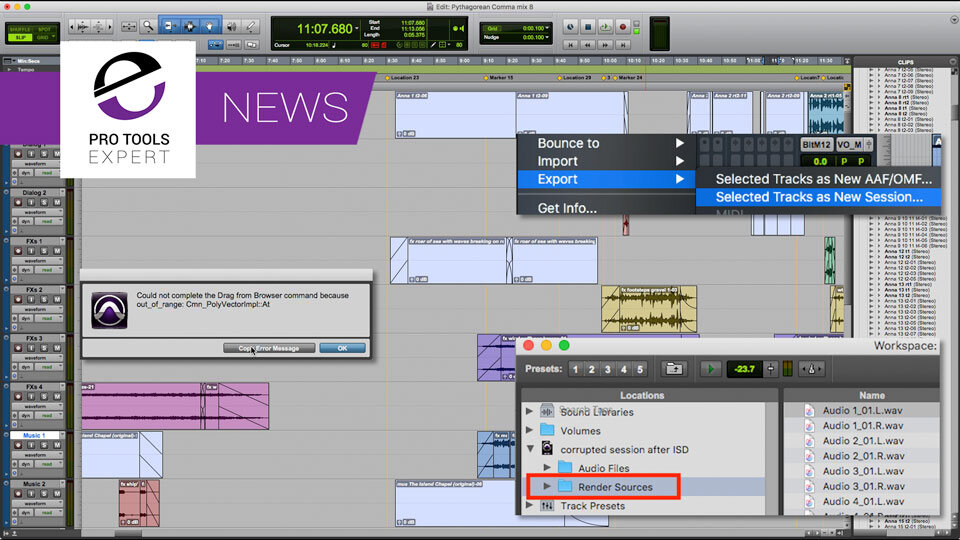Select the Trim tool
Screen dimensions: 960x540
[x=170, y=26]
